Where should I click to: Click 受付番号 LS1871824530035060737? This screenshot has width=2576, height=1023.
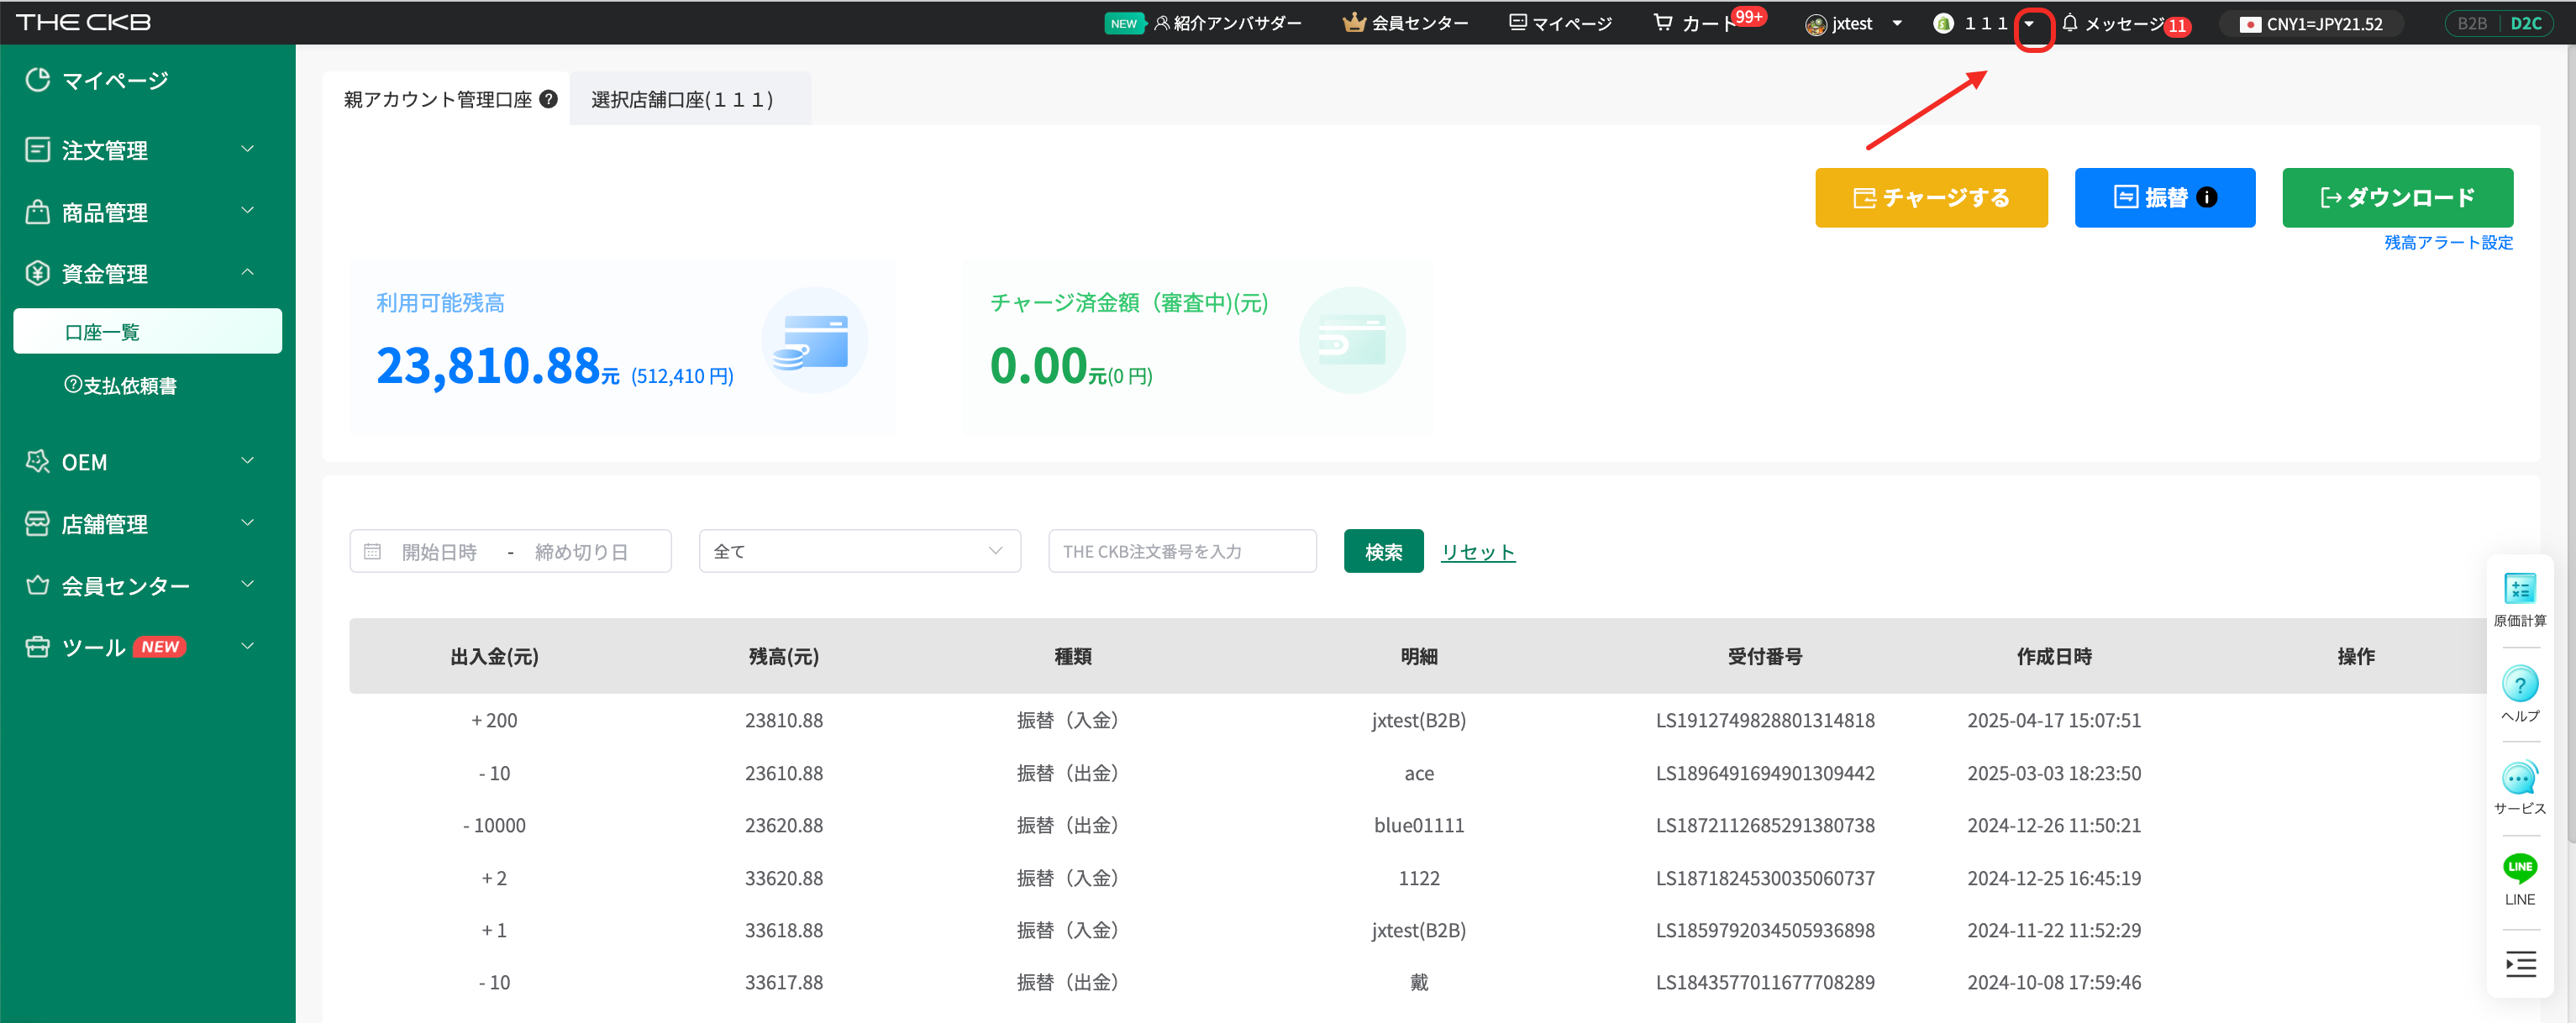tap(1764, 878)
